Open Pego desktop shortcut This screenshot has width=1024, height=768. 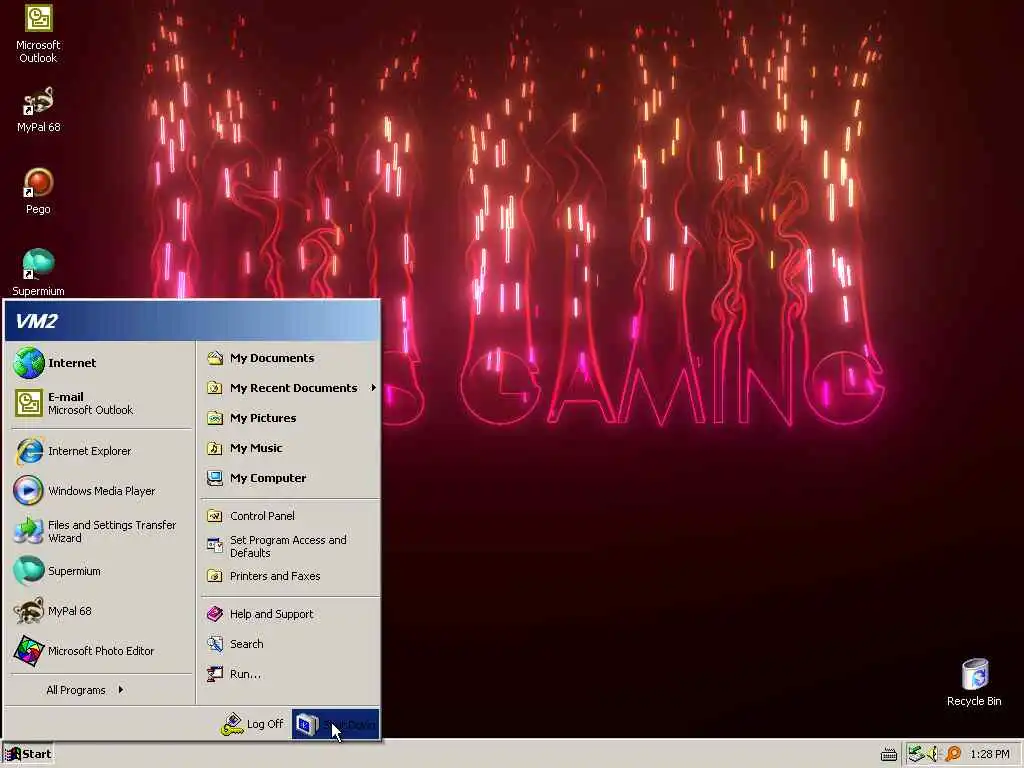click(38, 191)
